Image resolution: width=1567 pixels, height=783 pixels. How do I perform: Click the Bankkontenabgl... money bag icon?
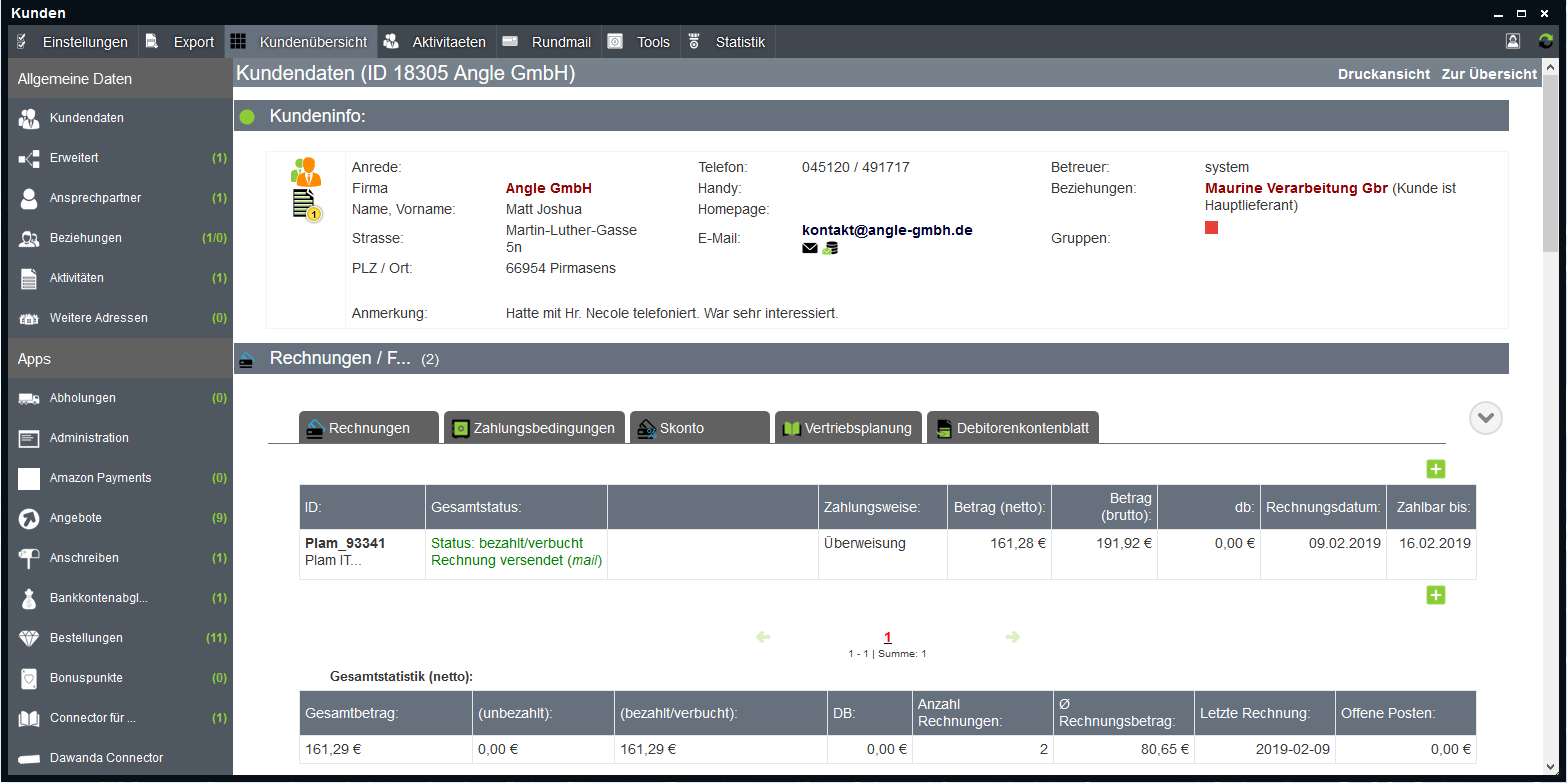[29, 598]
